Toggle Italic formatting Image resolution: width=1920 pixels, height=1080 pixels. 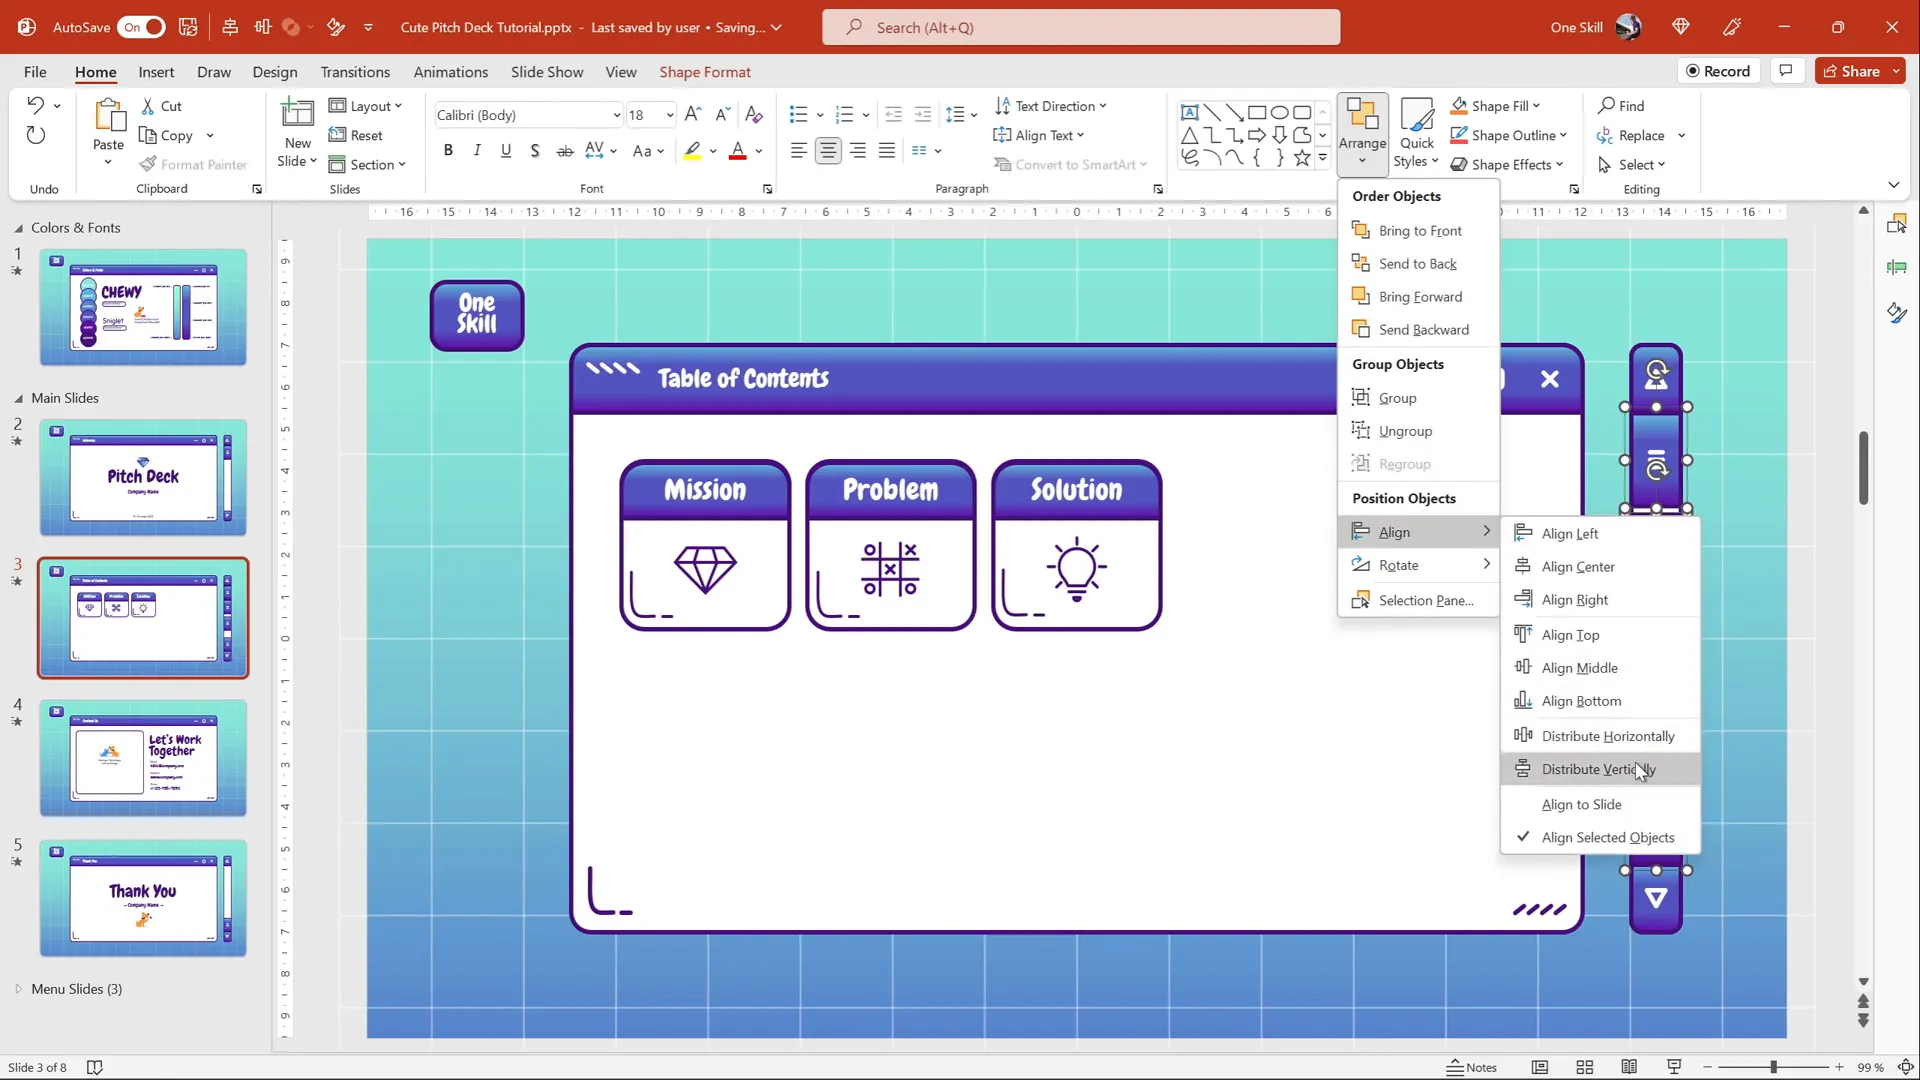click(x=477, y=150)
